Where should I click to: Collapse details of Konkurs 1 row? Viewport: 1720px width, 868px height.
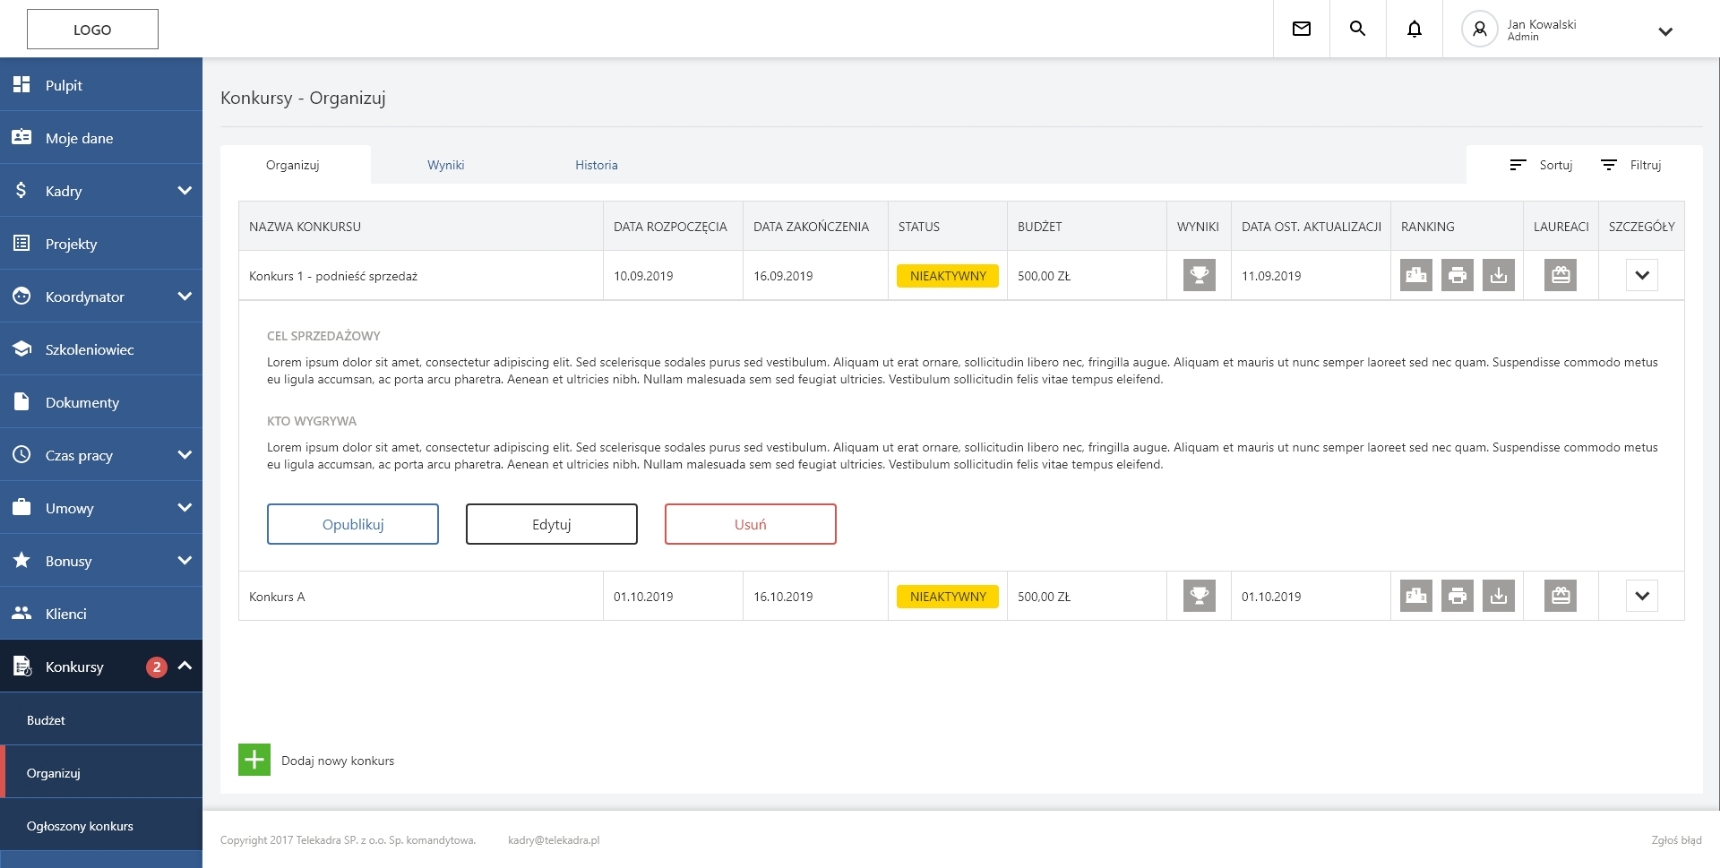tap(1641, 275)
